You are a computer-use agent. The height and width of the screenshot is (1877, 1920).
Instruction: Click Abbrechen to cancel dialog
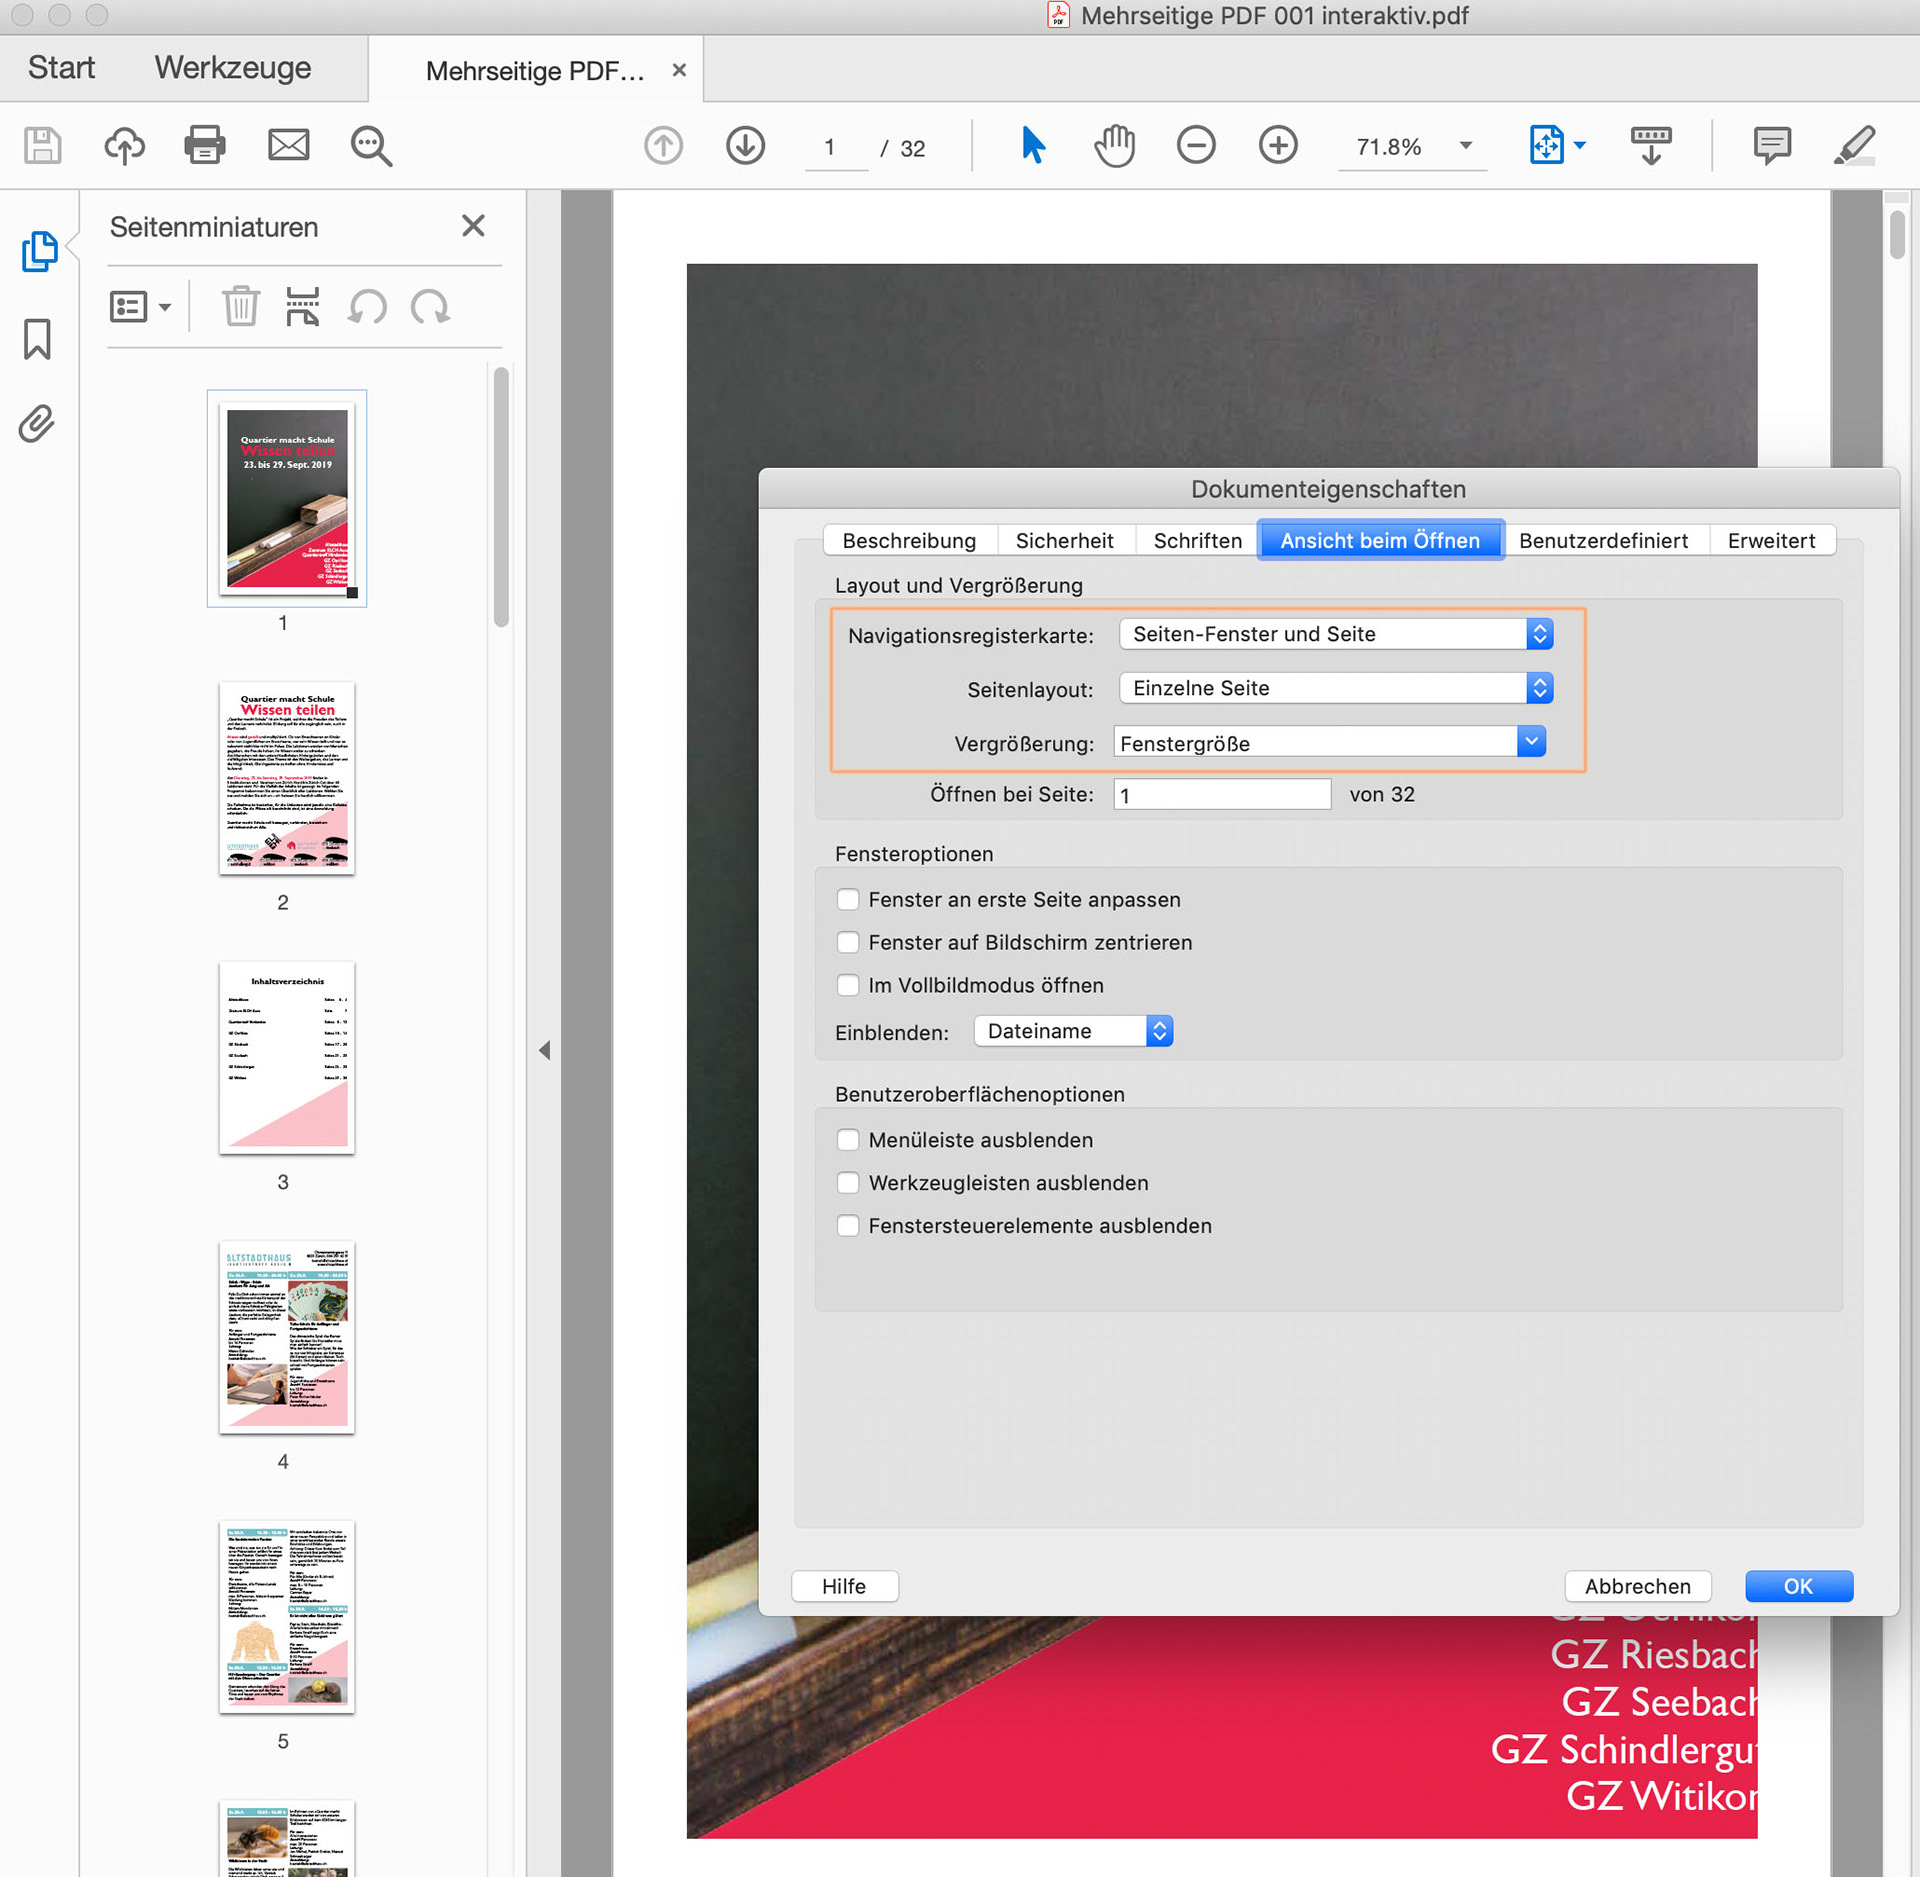tap(1638, 1586)
